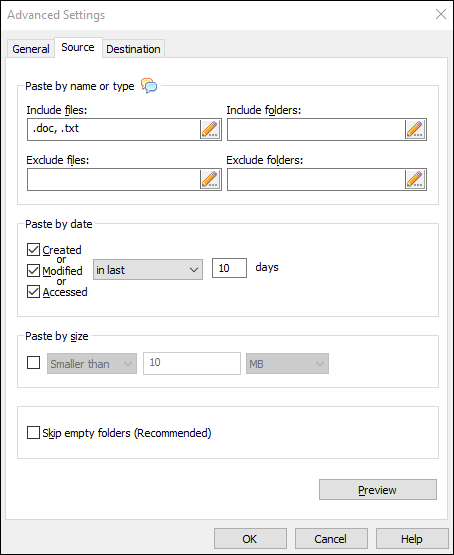Open the Include folders pencil editor
The height and width of the screenshot is (555, 454).
click(x=415, y=129)
